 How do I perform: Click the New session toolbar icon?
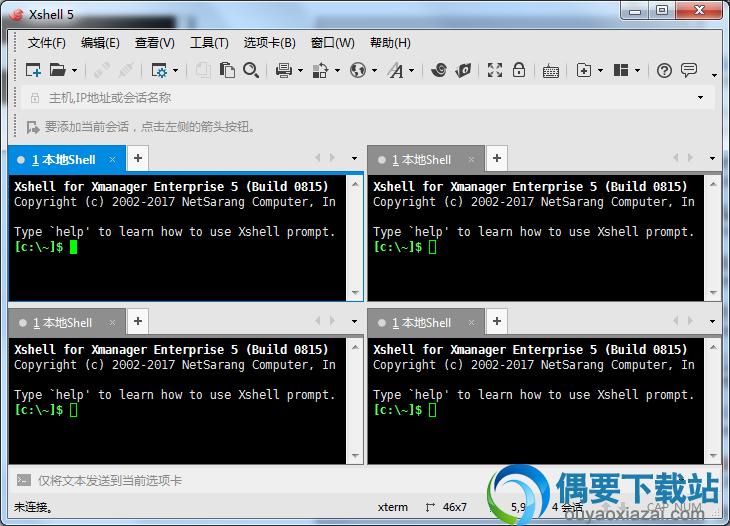click(34, 70)
